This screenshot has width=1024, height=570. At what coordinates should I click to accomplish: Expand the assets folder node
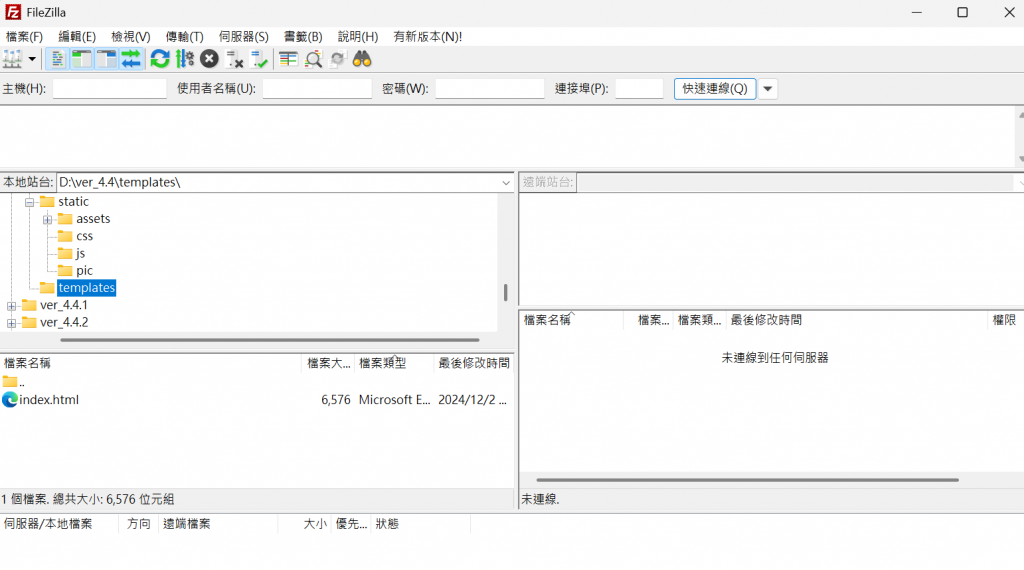[x=48, y=219]
